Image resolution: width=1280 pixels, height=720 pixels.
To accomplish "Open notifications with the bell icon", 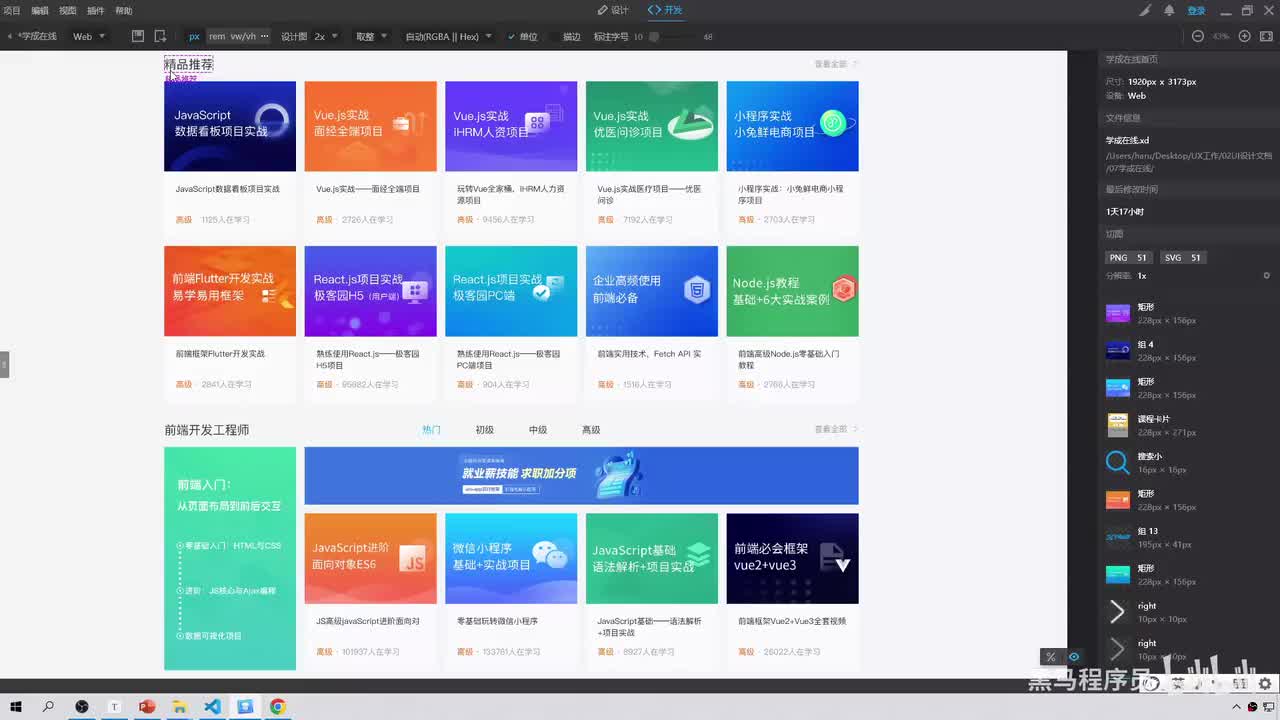I will pos(1169,10).
